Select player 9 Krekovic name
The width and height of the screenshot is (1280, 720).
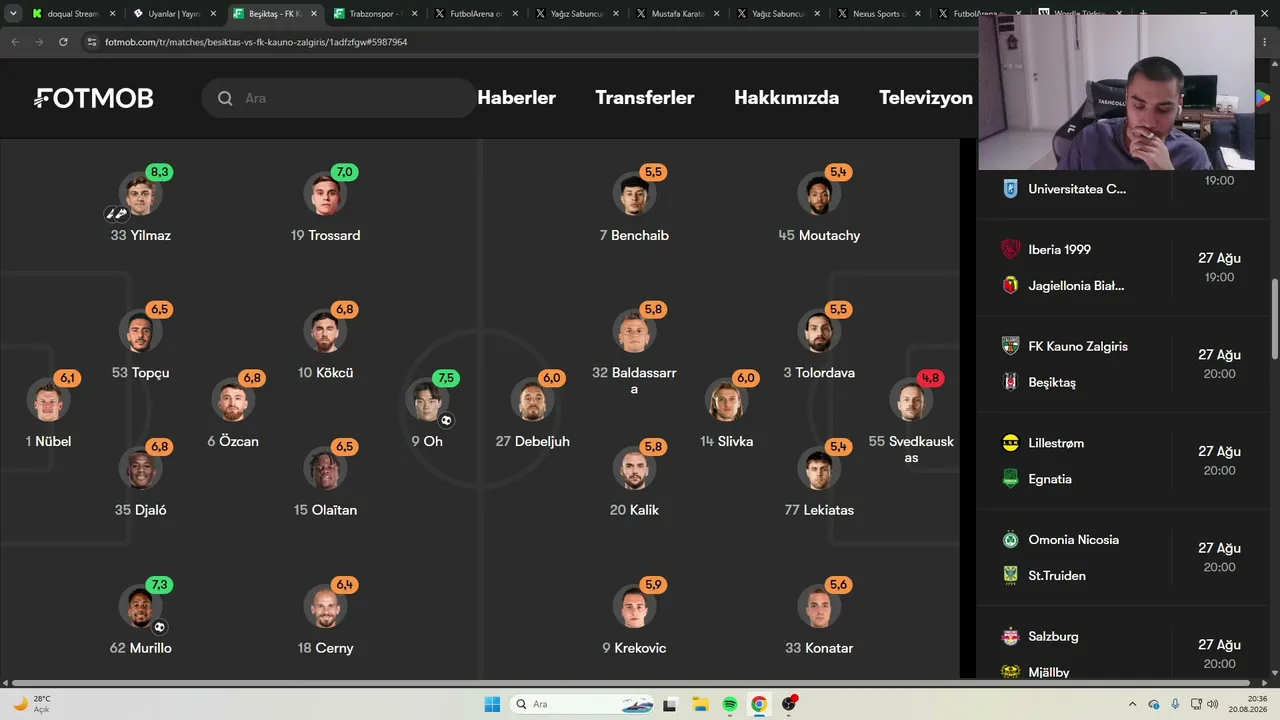(x=634, y=648)
